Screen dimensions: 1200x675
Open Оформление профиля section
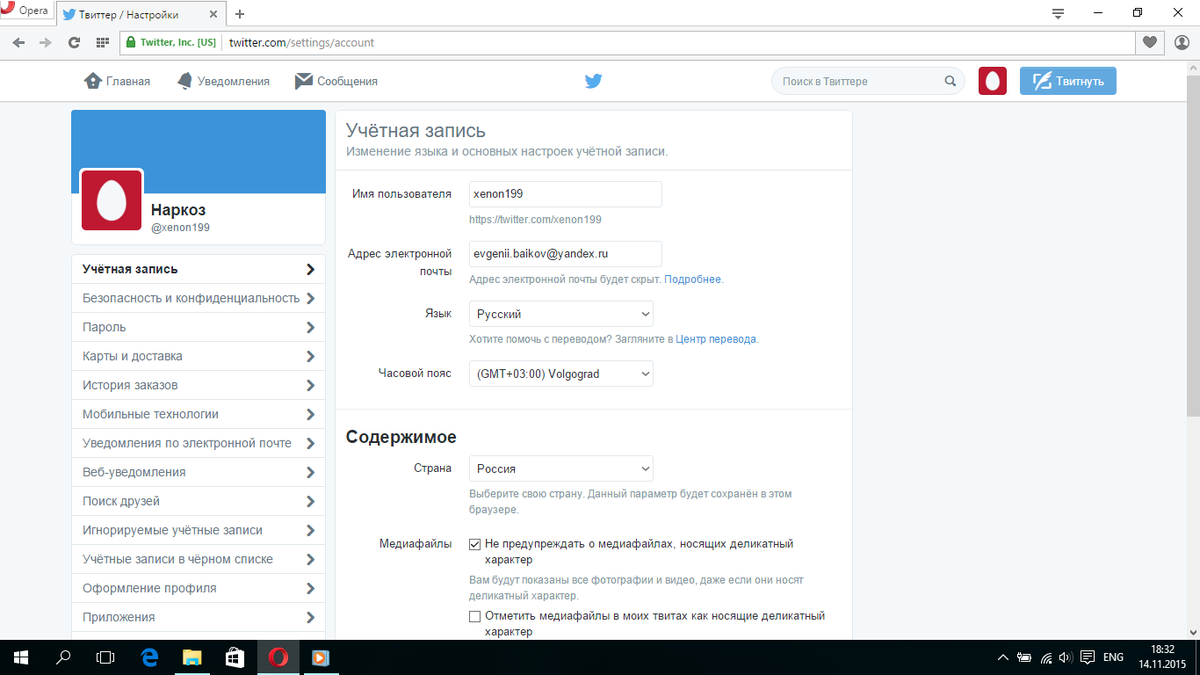pyautogui.click(x=198, y=588)
